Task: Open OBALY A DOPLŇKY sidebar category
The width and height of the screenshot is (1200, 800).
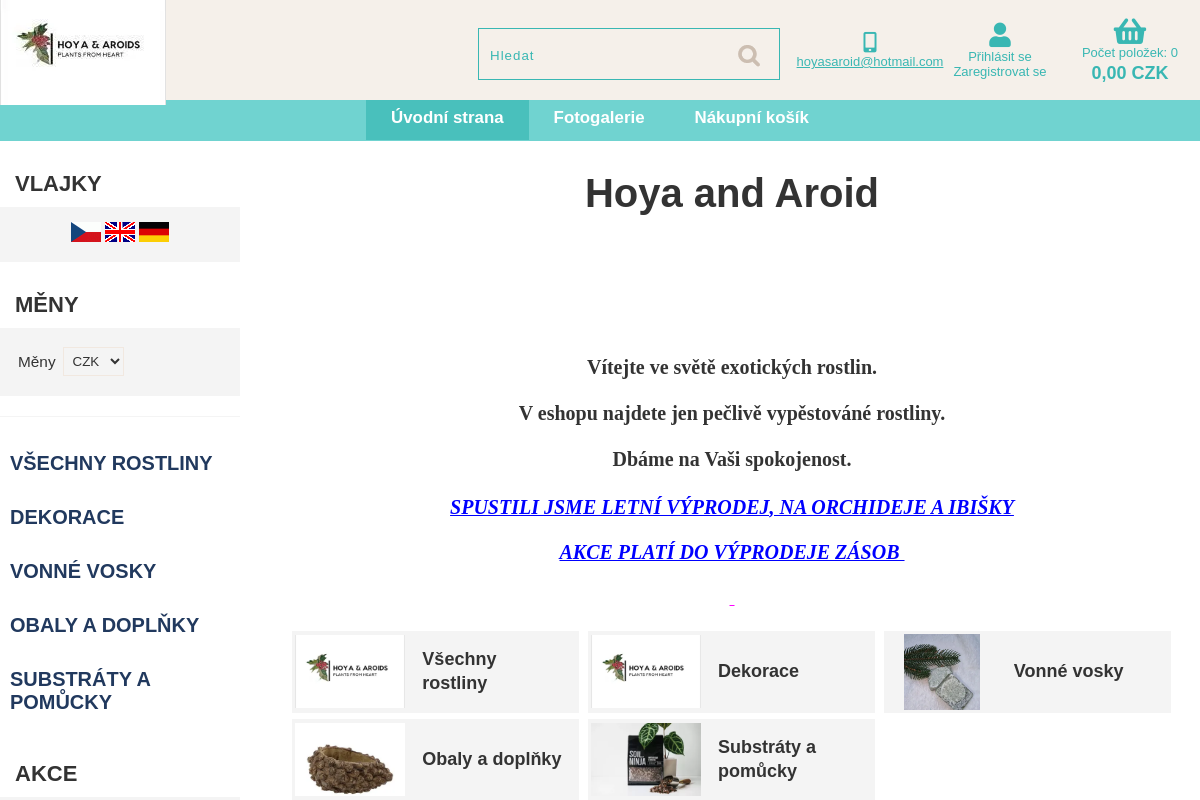Action: [105, 625]
